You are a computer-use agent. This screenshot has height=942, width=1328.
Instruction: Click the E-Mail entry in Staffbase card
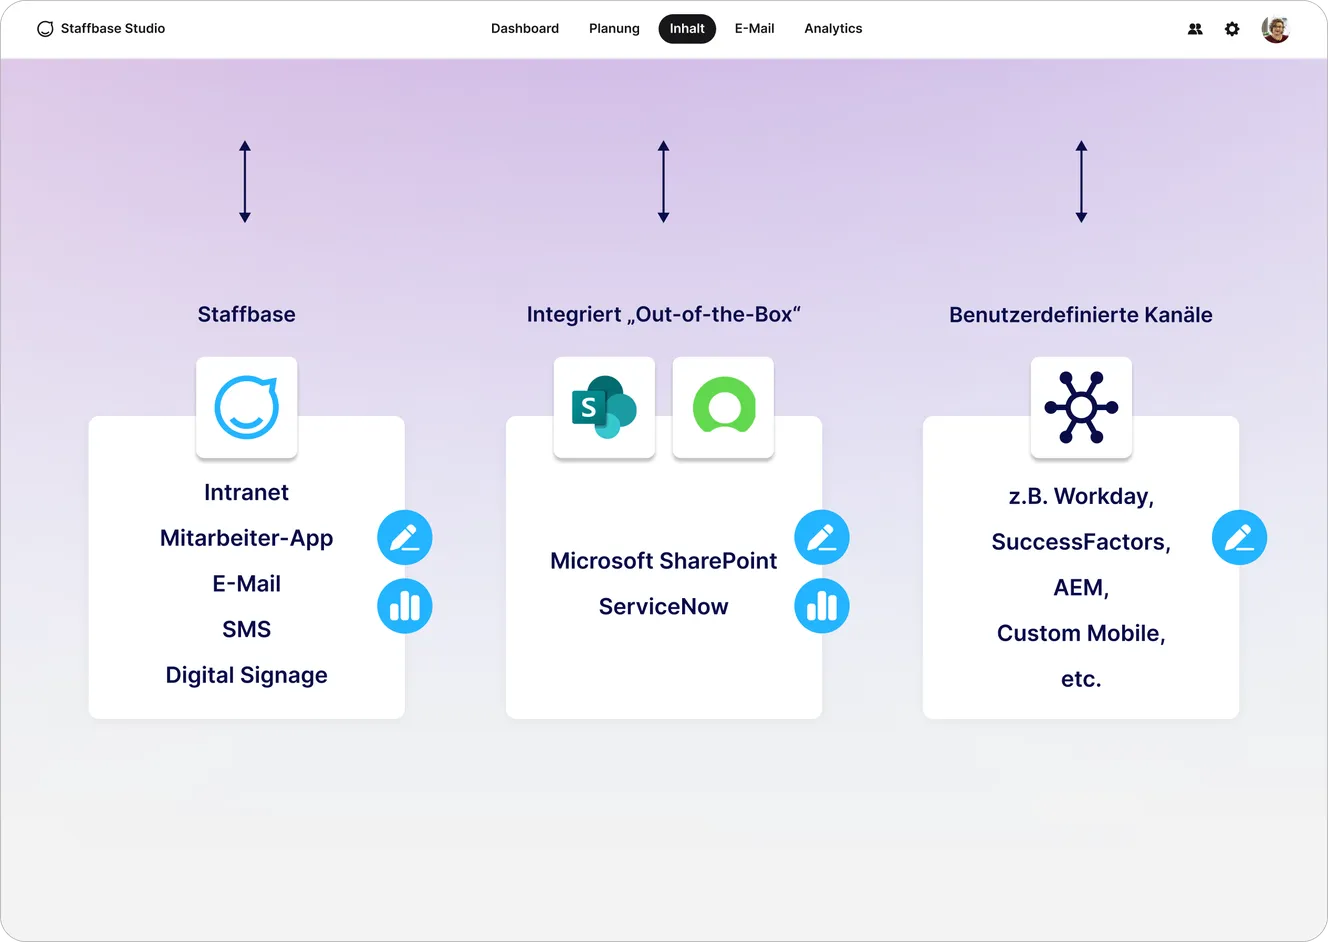(x=246, y=584)
